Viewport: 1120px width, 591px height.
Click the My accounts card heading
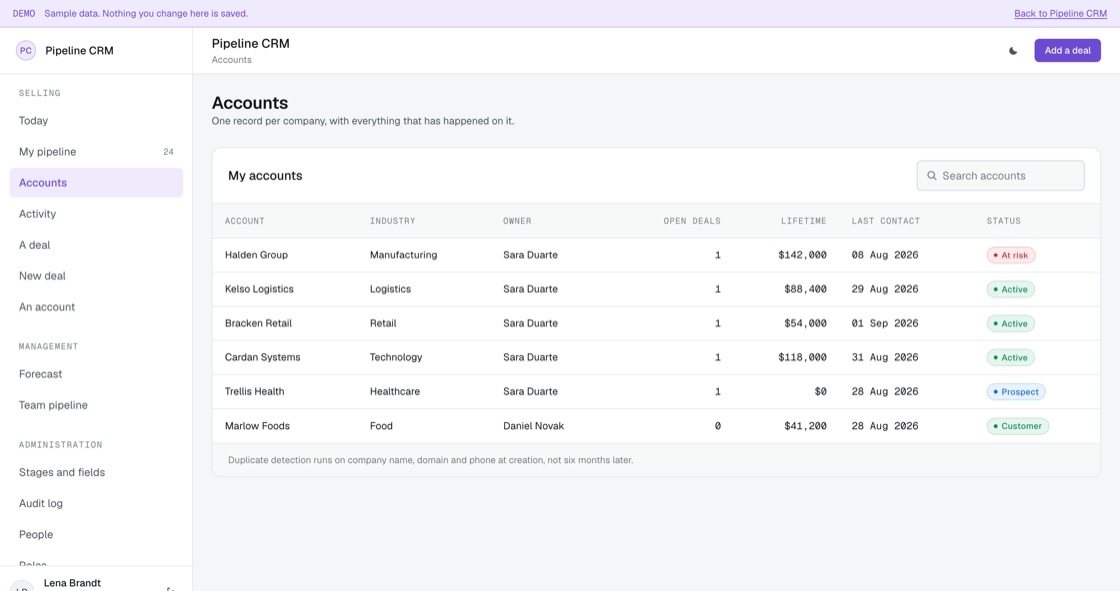pos(265,176)
